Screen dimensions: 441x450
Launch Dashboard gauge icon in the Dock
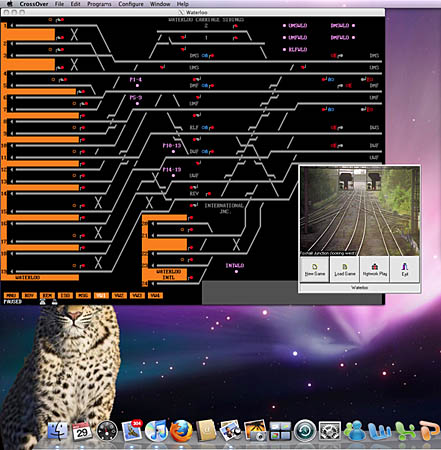click(107, 431)
